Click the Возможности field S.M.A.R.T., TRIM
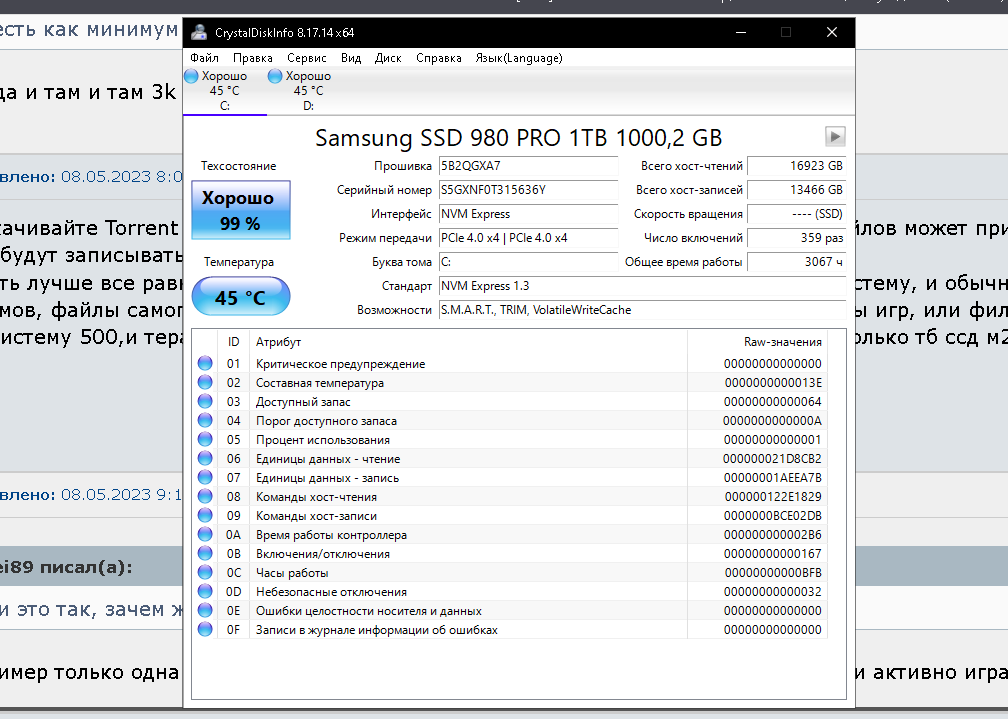Screen dimensions: 1008x719 [642, 310]
